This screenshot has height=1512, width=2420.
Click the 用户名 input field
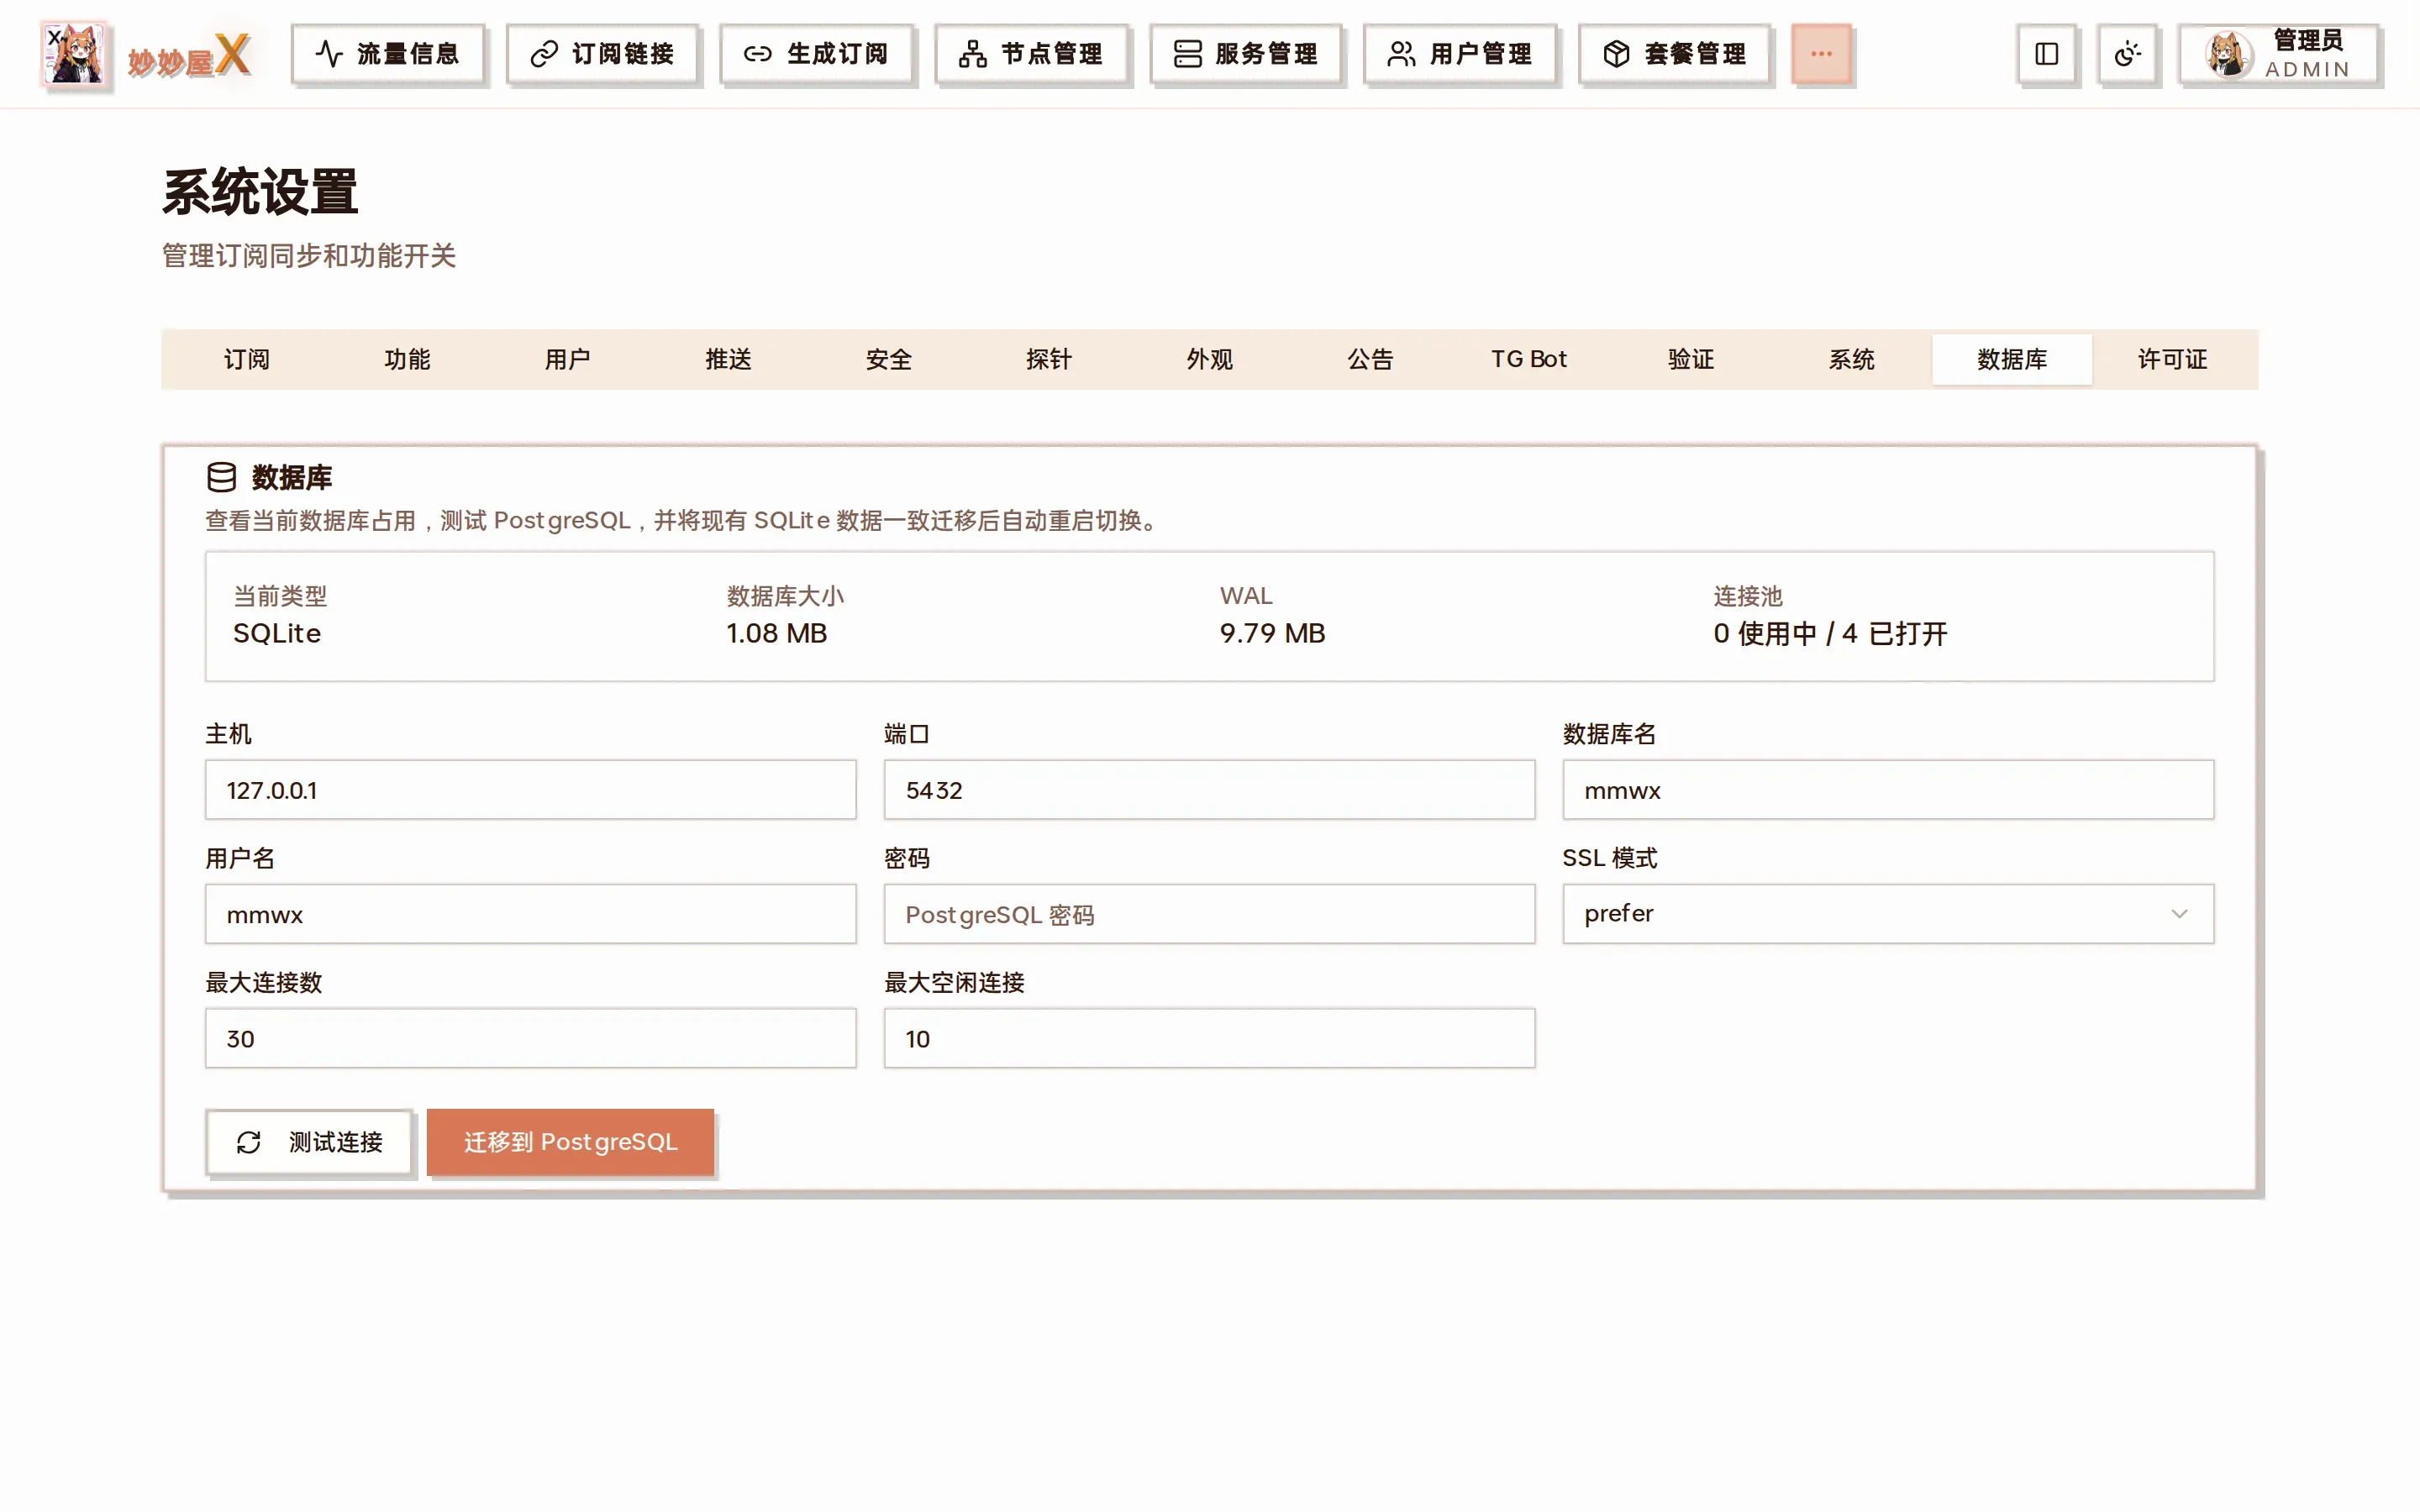531,914
